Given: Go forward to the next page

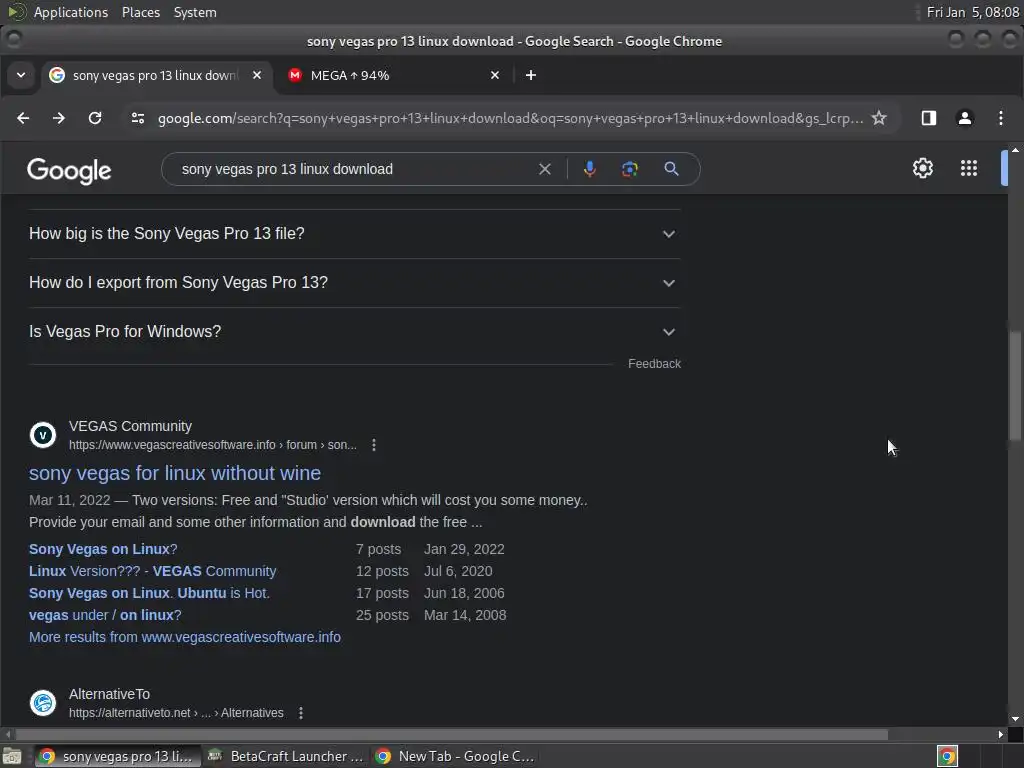Looking at the screenshot, I should [59, 118].
